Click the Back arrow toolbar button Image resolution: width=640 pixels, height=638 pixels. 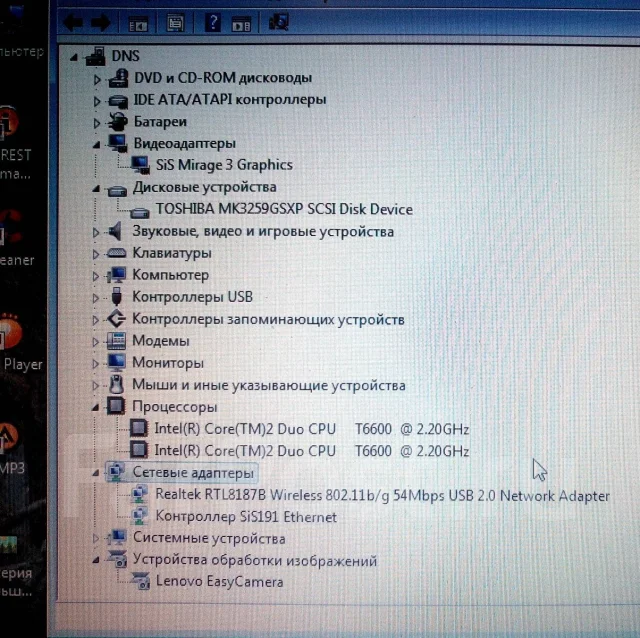pyautogui.click(x=73, y=22)
